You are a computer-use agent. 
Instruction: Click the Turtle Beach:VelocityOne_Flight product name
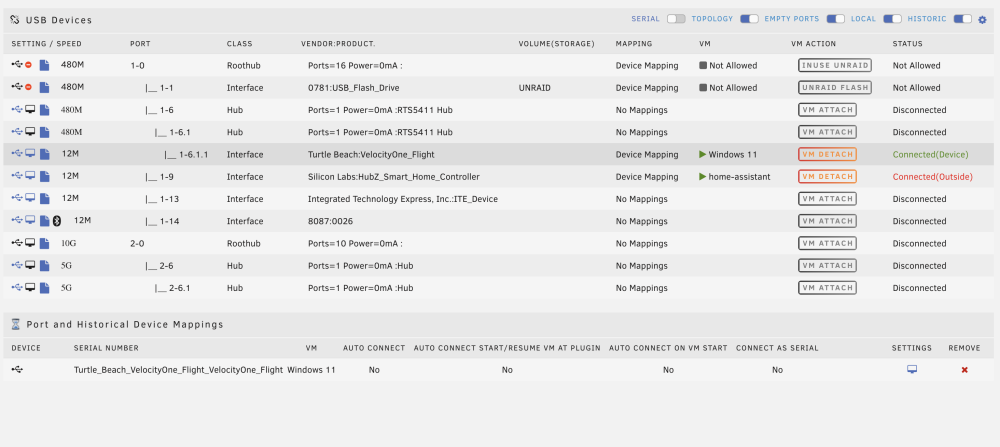click(371, 154)
